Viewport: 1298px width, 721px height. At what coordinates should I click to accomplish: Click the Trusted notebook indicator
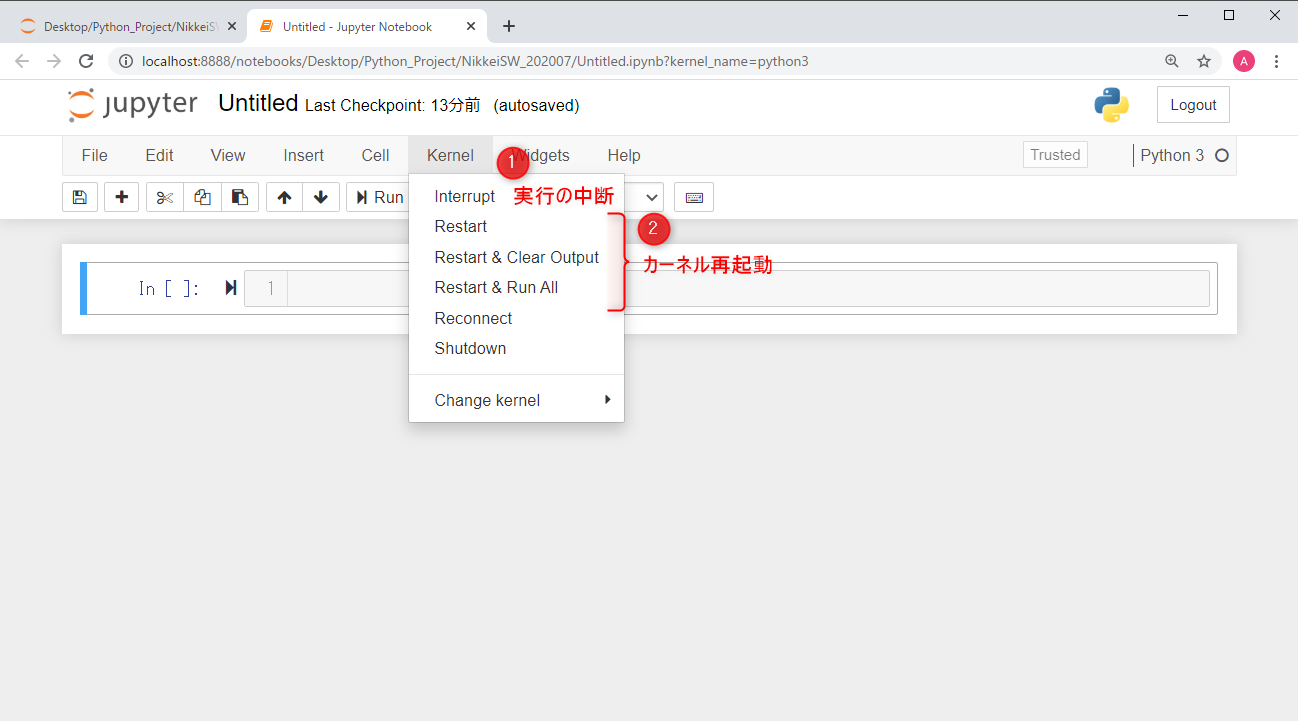pos(1055,155)
